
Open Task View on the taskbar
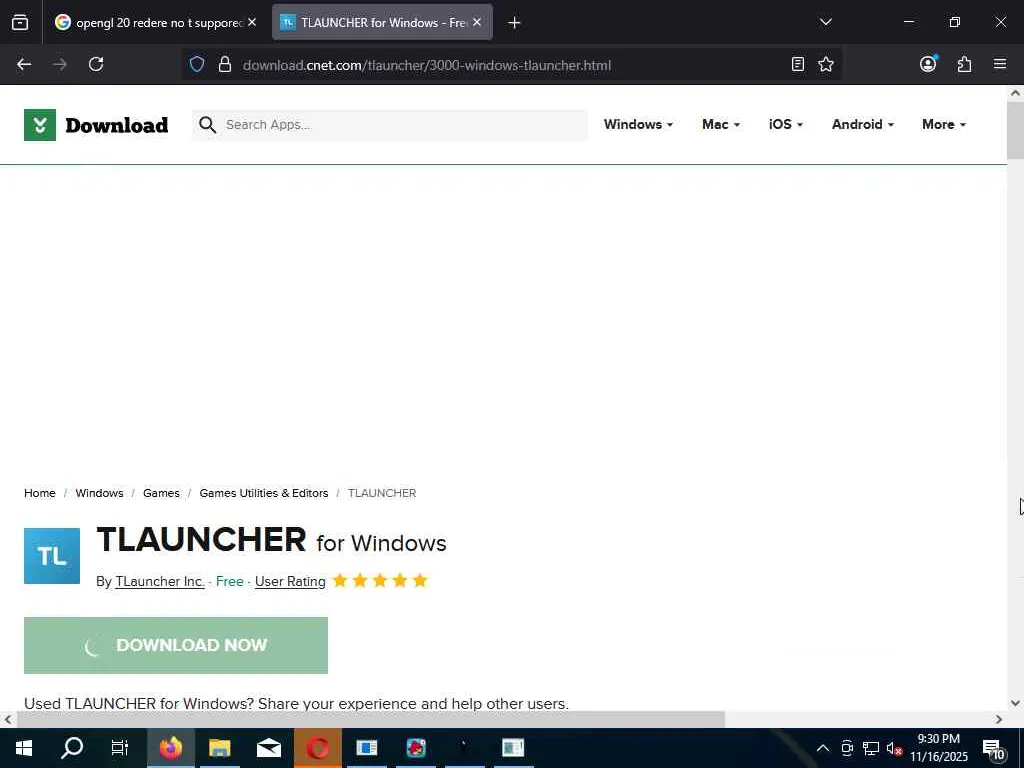coord(120,748)
